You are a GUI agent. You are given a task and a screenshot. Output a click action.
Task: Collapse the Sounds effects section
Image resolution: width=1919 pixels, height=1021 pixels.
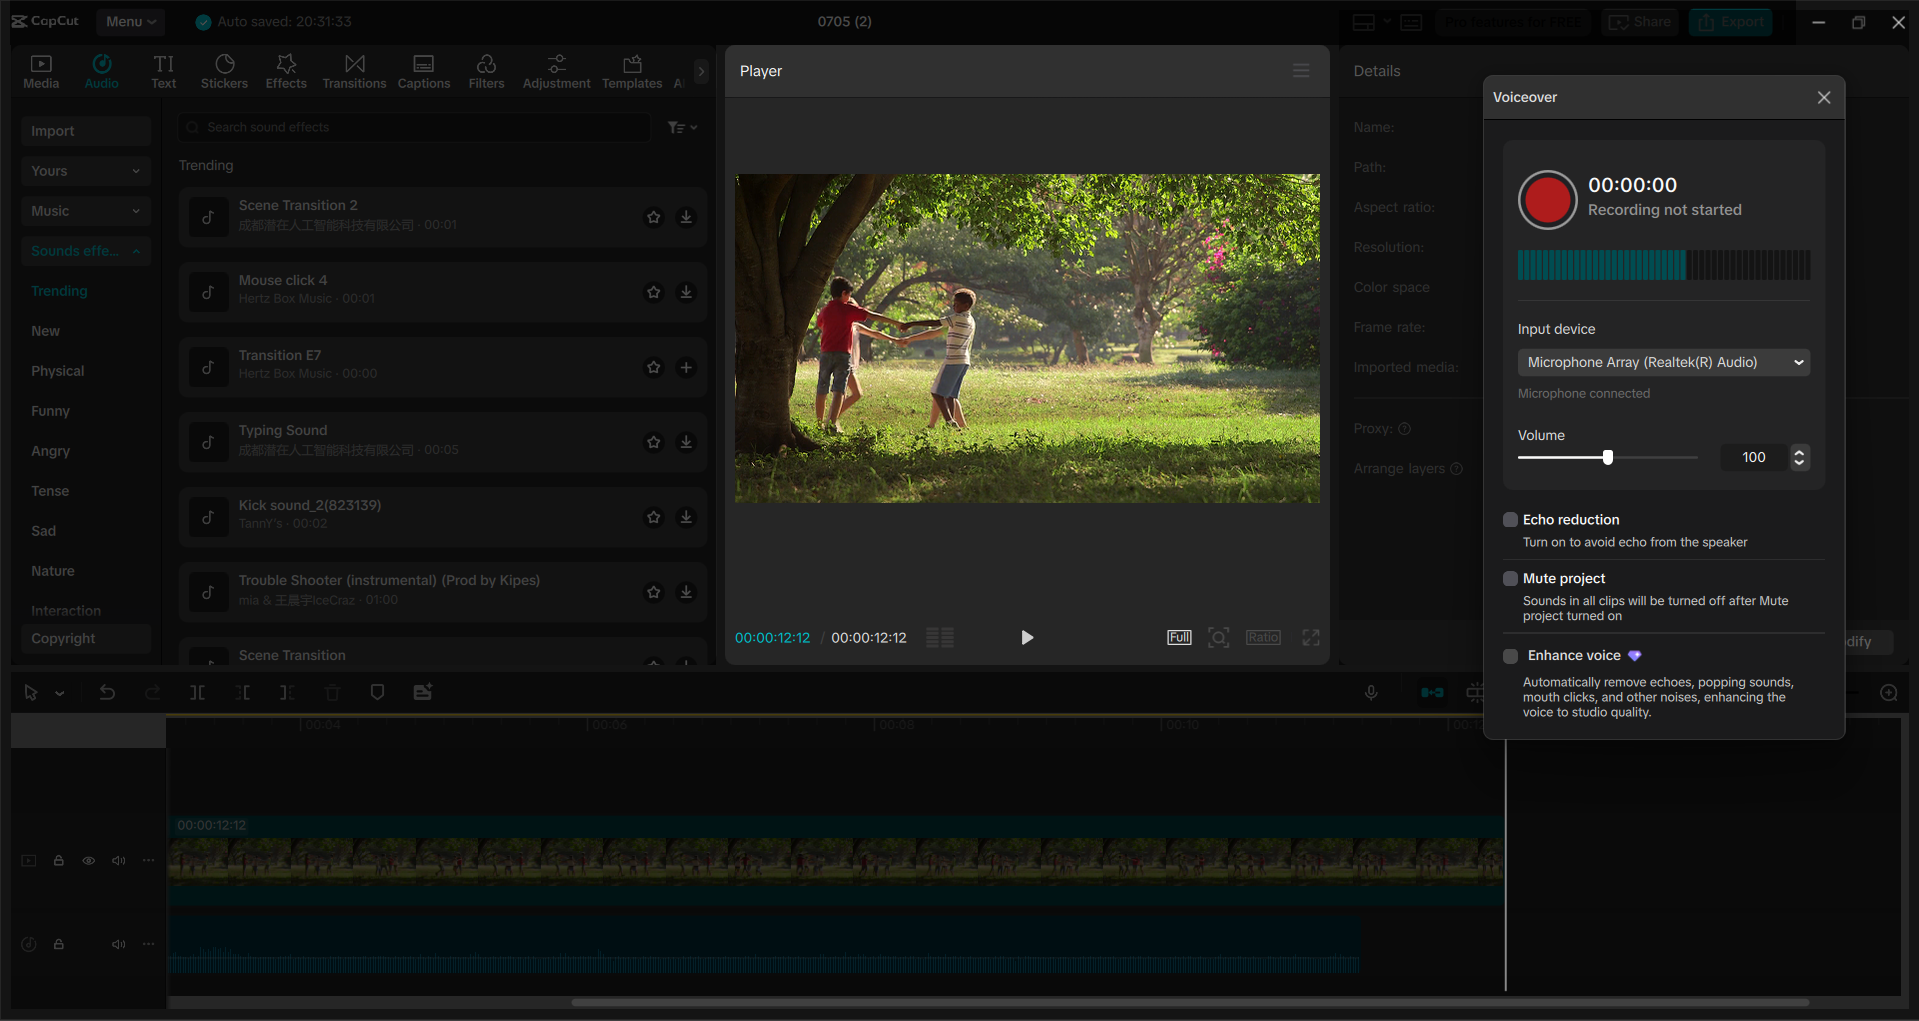click(85, 250)
